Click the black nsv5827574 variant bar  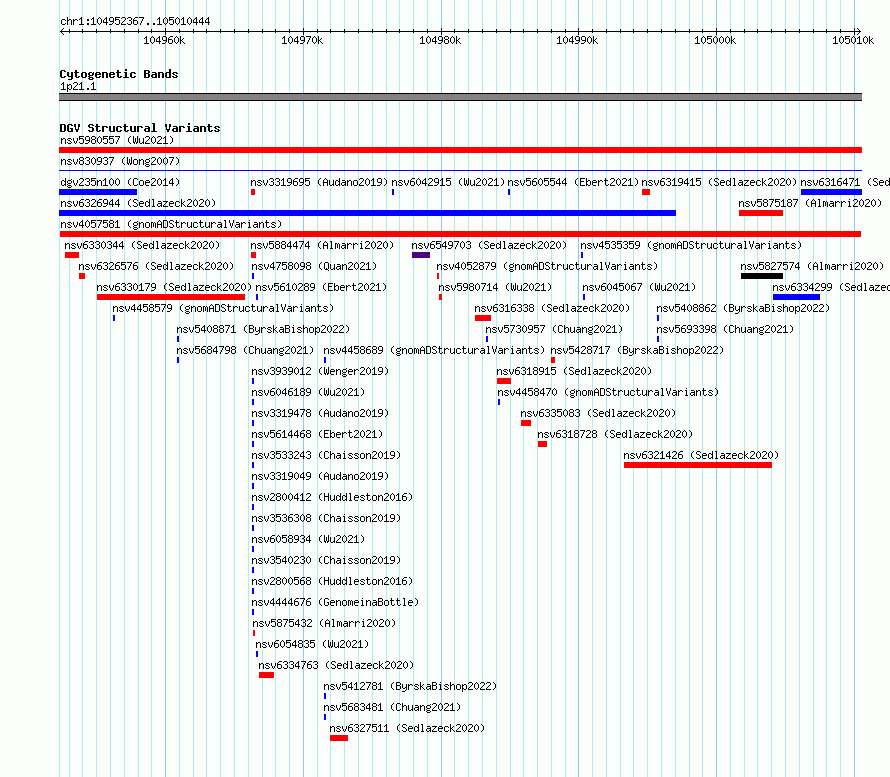coord(762,276)
